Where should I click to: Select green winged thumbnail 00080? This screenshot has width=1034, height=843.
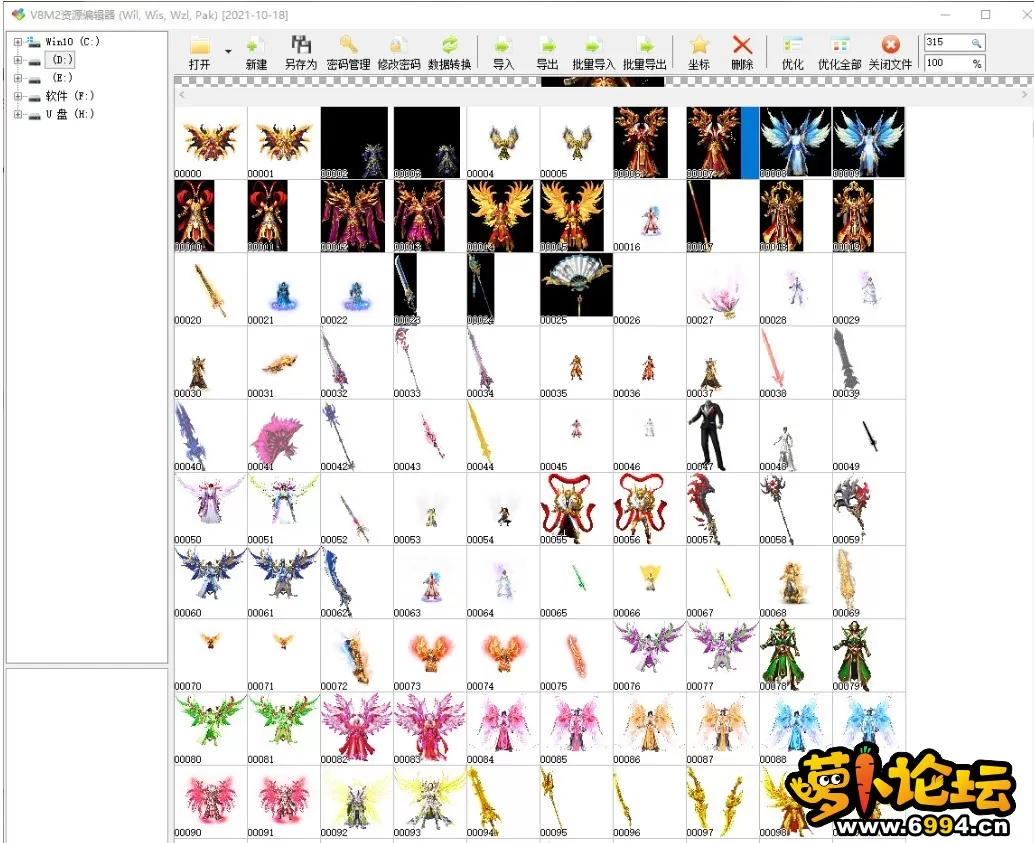(211, 728)
